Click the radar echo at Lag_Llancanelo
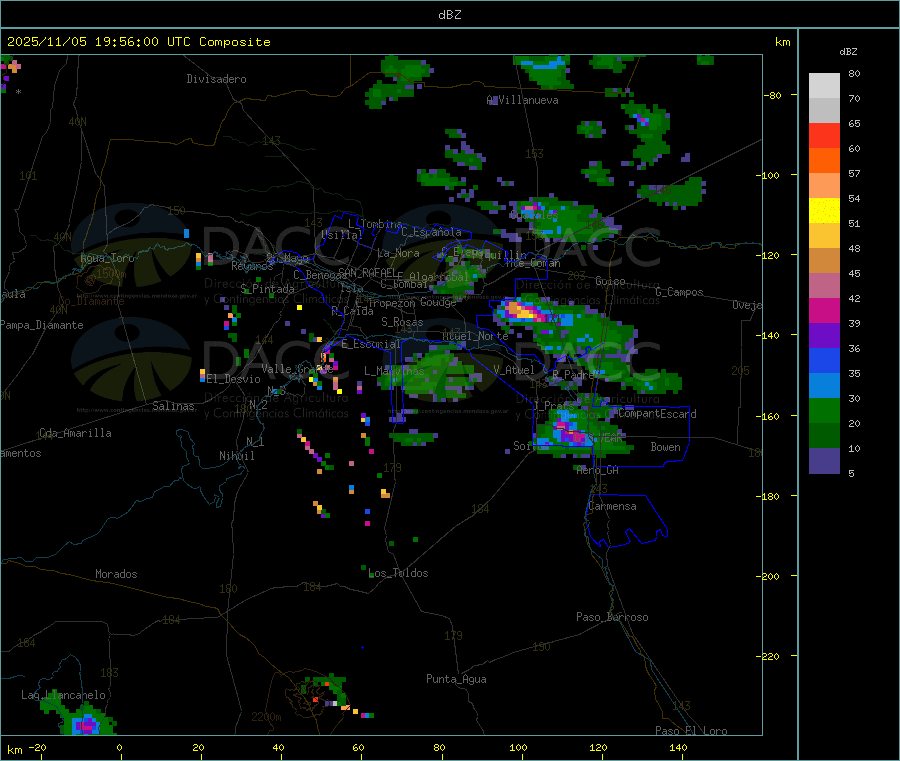Screen dimensions: 900x761 tap(86, 723)
